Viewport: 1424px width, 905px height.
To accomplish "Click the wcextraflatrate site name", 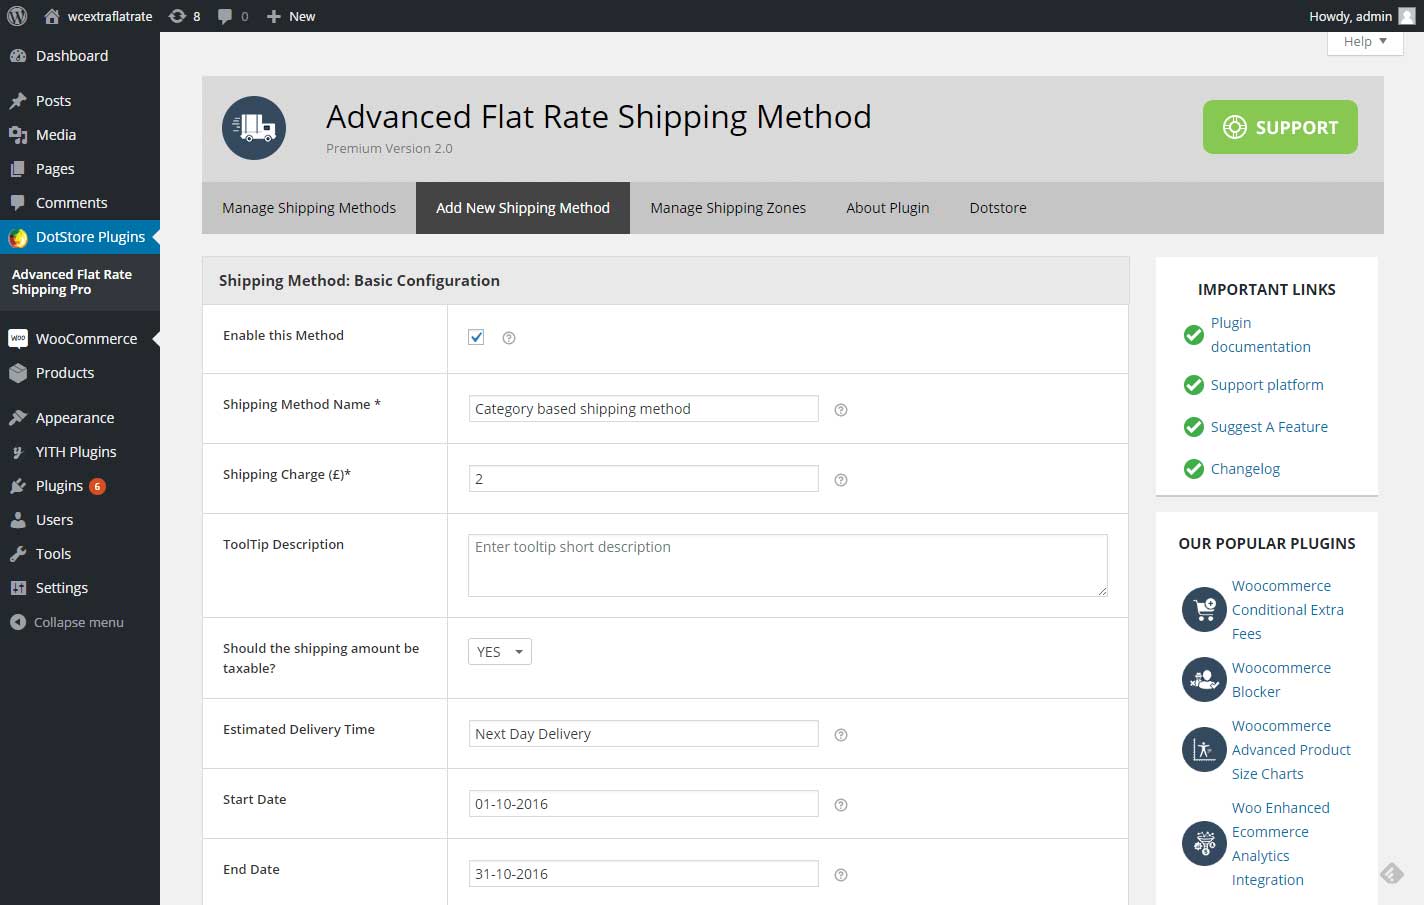I will click(x=110, y=16).
